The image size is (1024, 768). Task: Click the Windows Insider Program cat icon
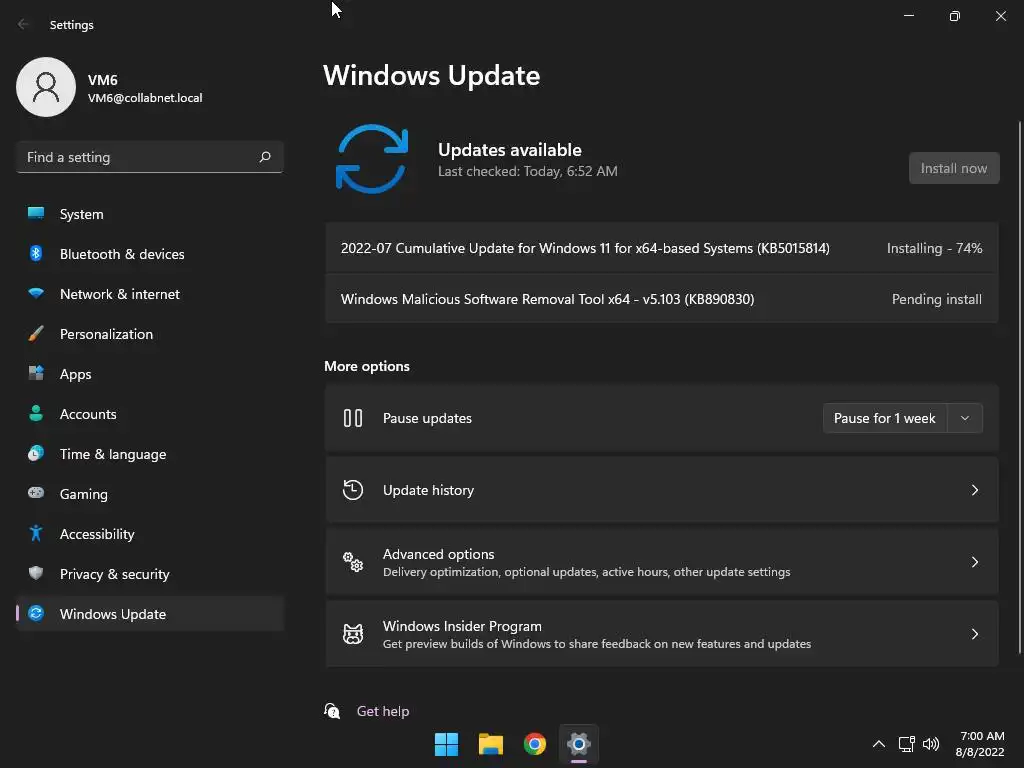[x=353, y=633]
